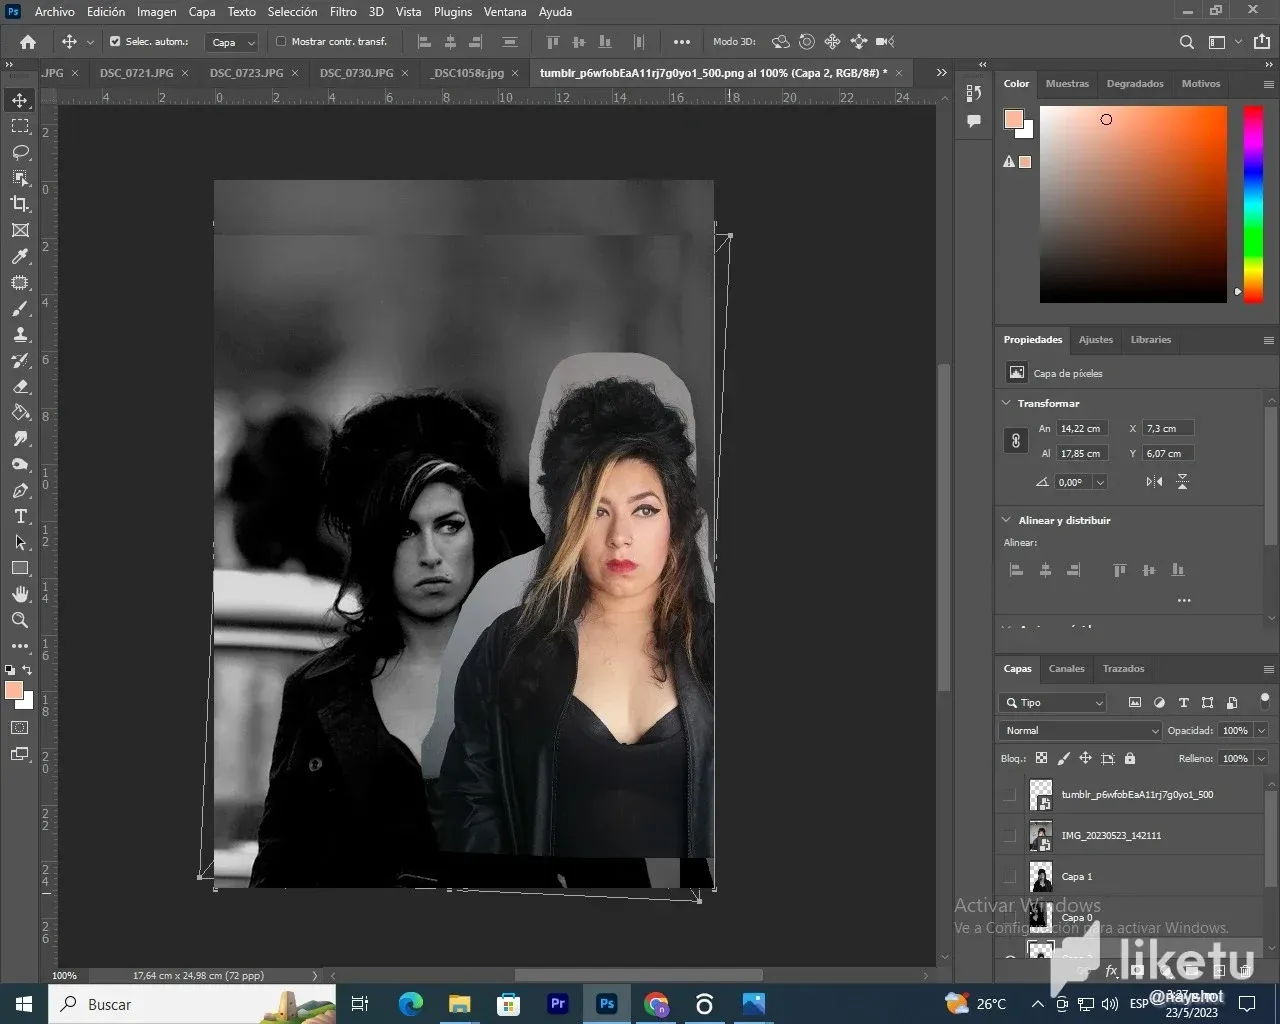Lock all layer properties with padlock icon
Screen dimensions: 1280x1024
[1130, 758]
